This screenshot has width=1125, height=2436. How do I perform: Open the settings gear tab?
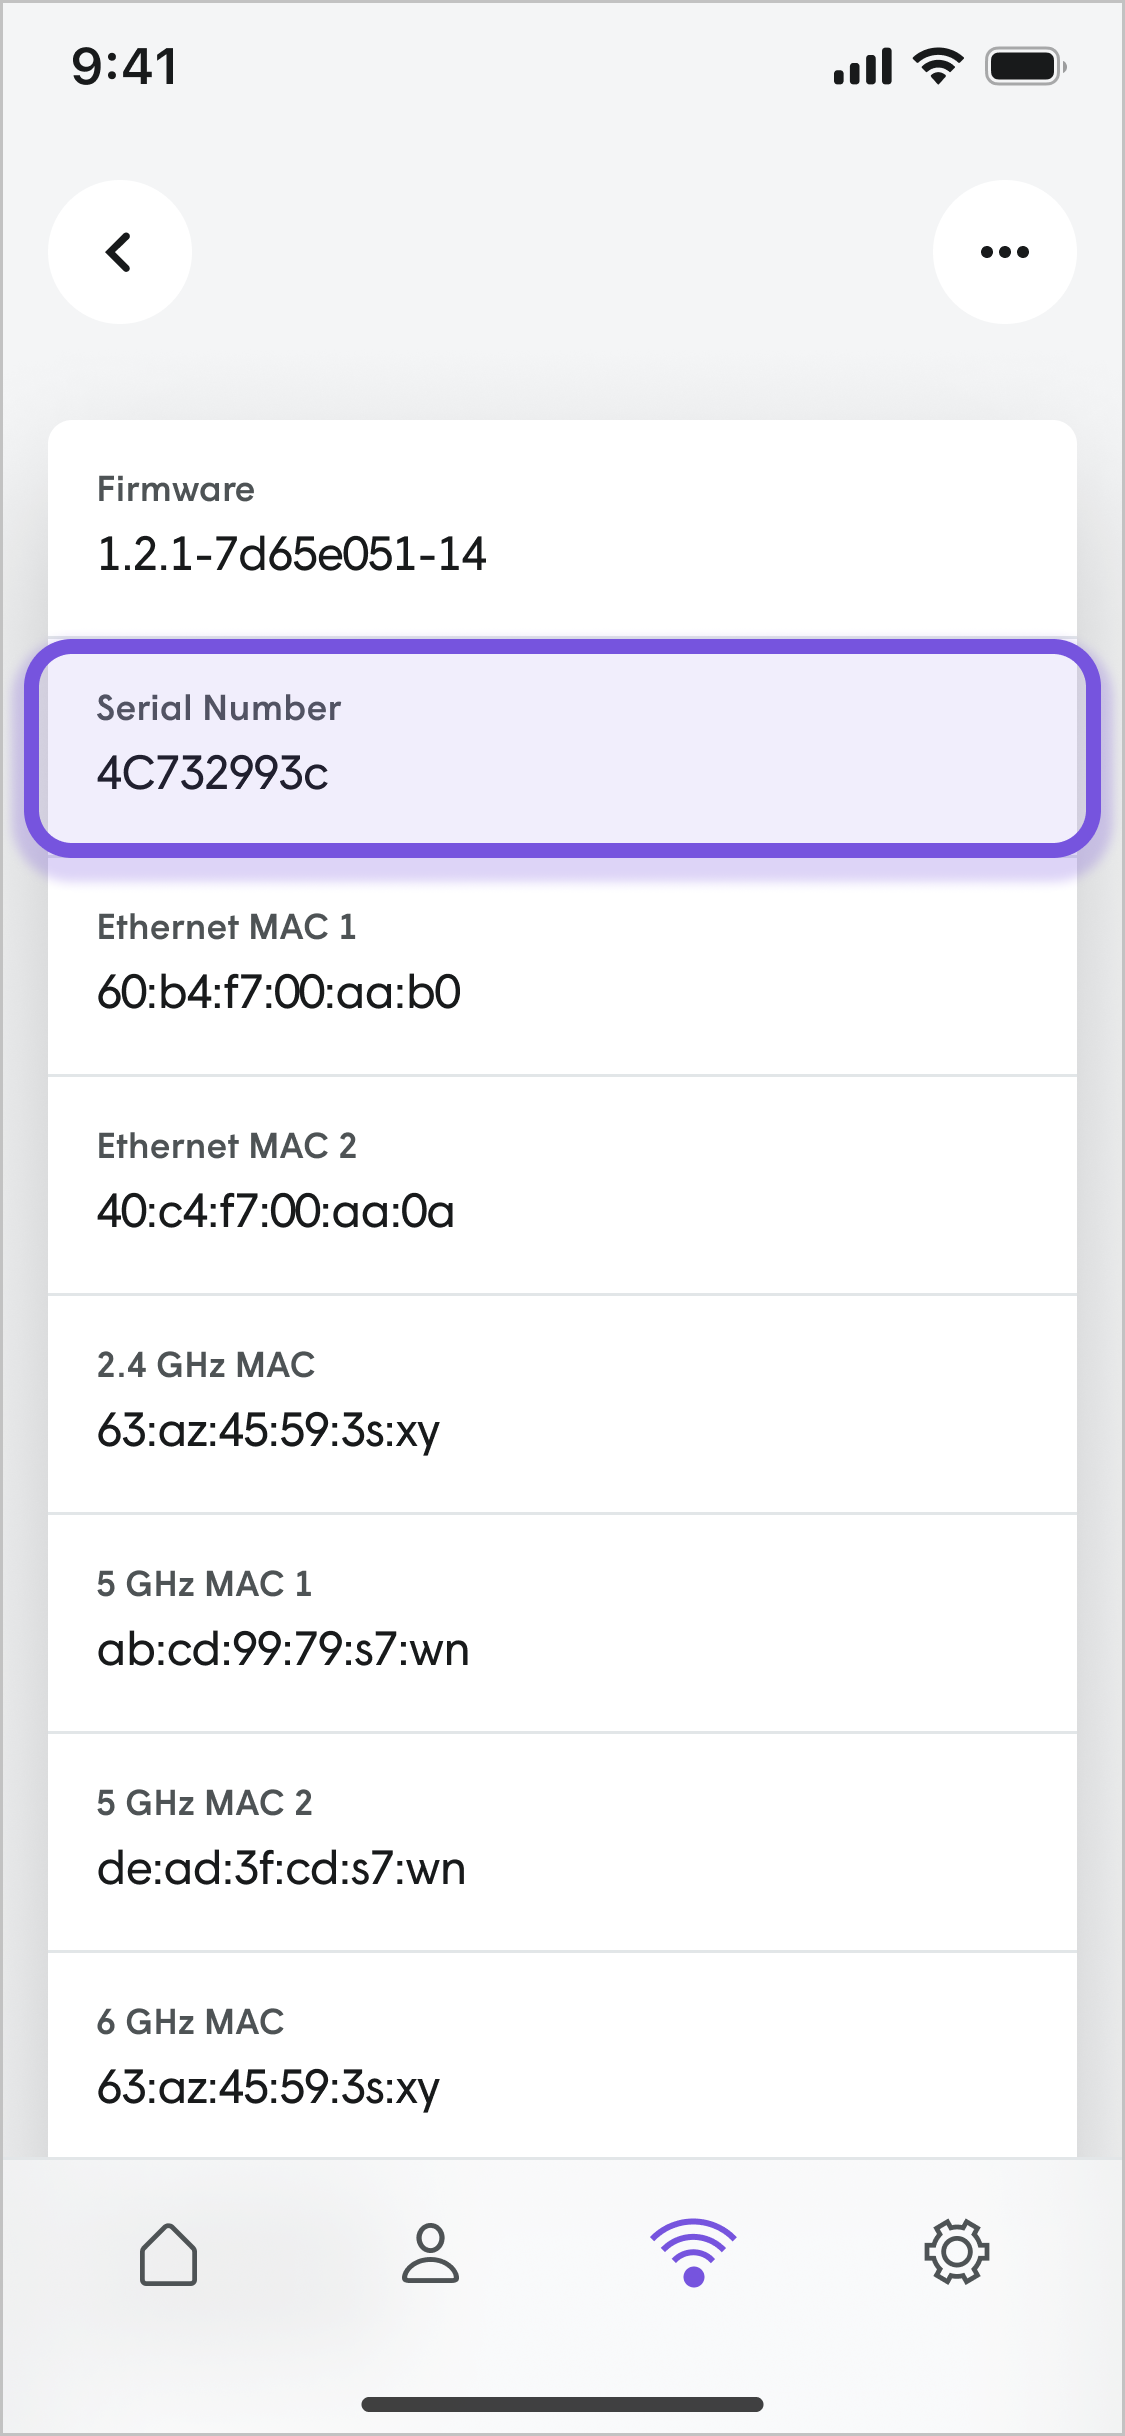957,2252
